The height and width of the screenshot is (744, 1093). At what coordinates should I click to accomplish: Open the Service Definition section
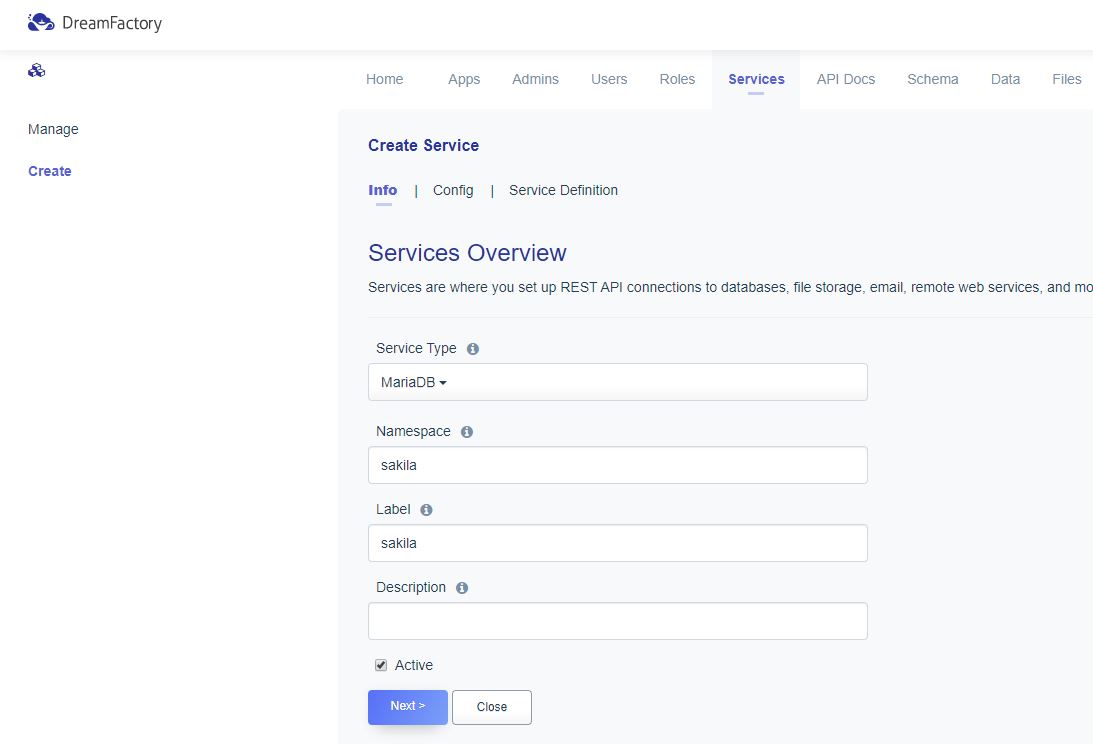coord(563,190)
